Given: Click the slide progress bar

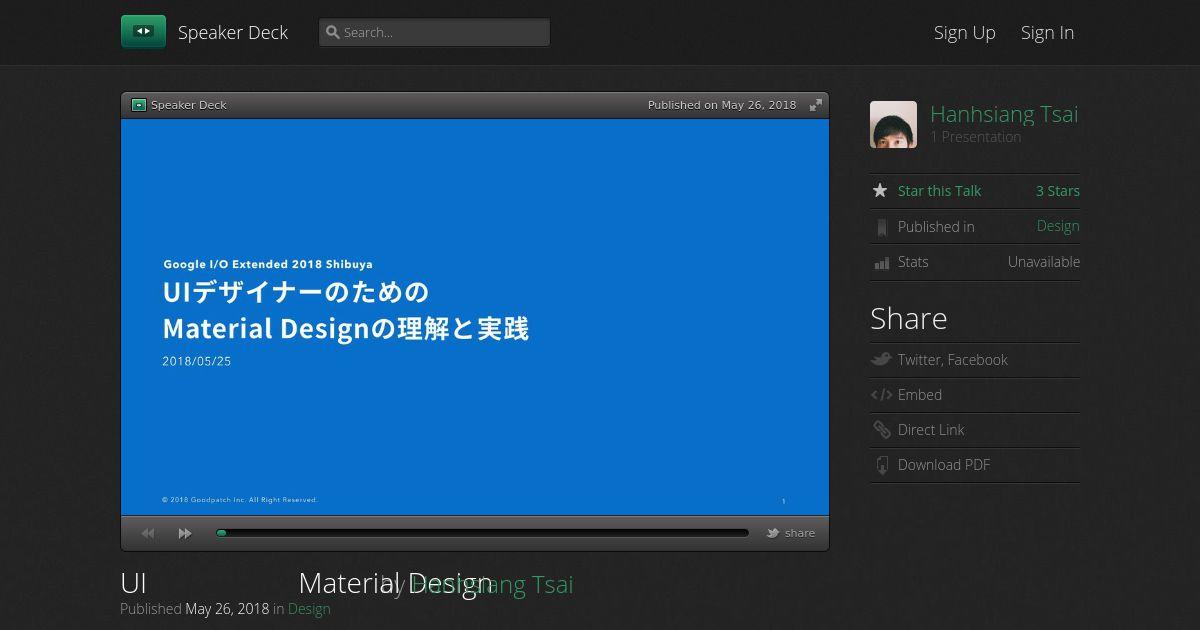Looking at the screenshot, I should [482, 533].
